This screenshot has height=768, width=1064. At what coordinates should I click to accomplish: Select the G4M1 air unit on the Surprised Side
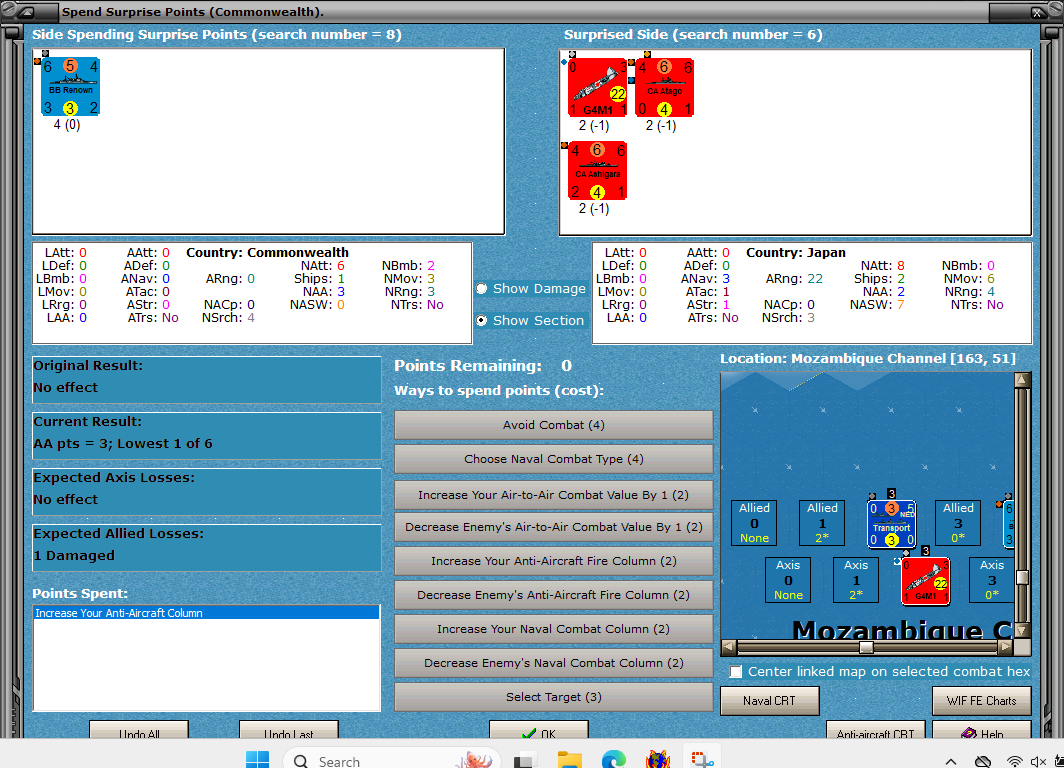[x=596, y=86]
